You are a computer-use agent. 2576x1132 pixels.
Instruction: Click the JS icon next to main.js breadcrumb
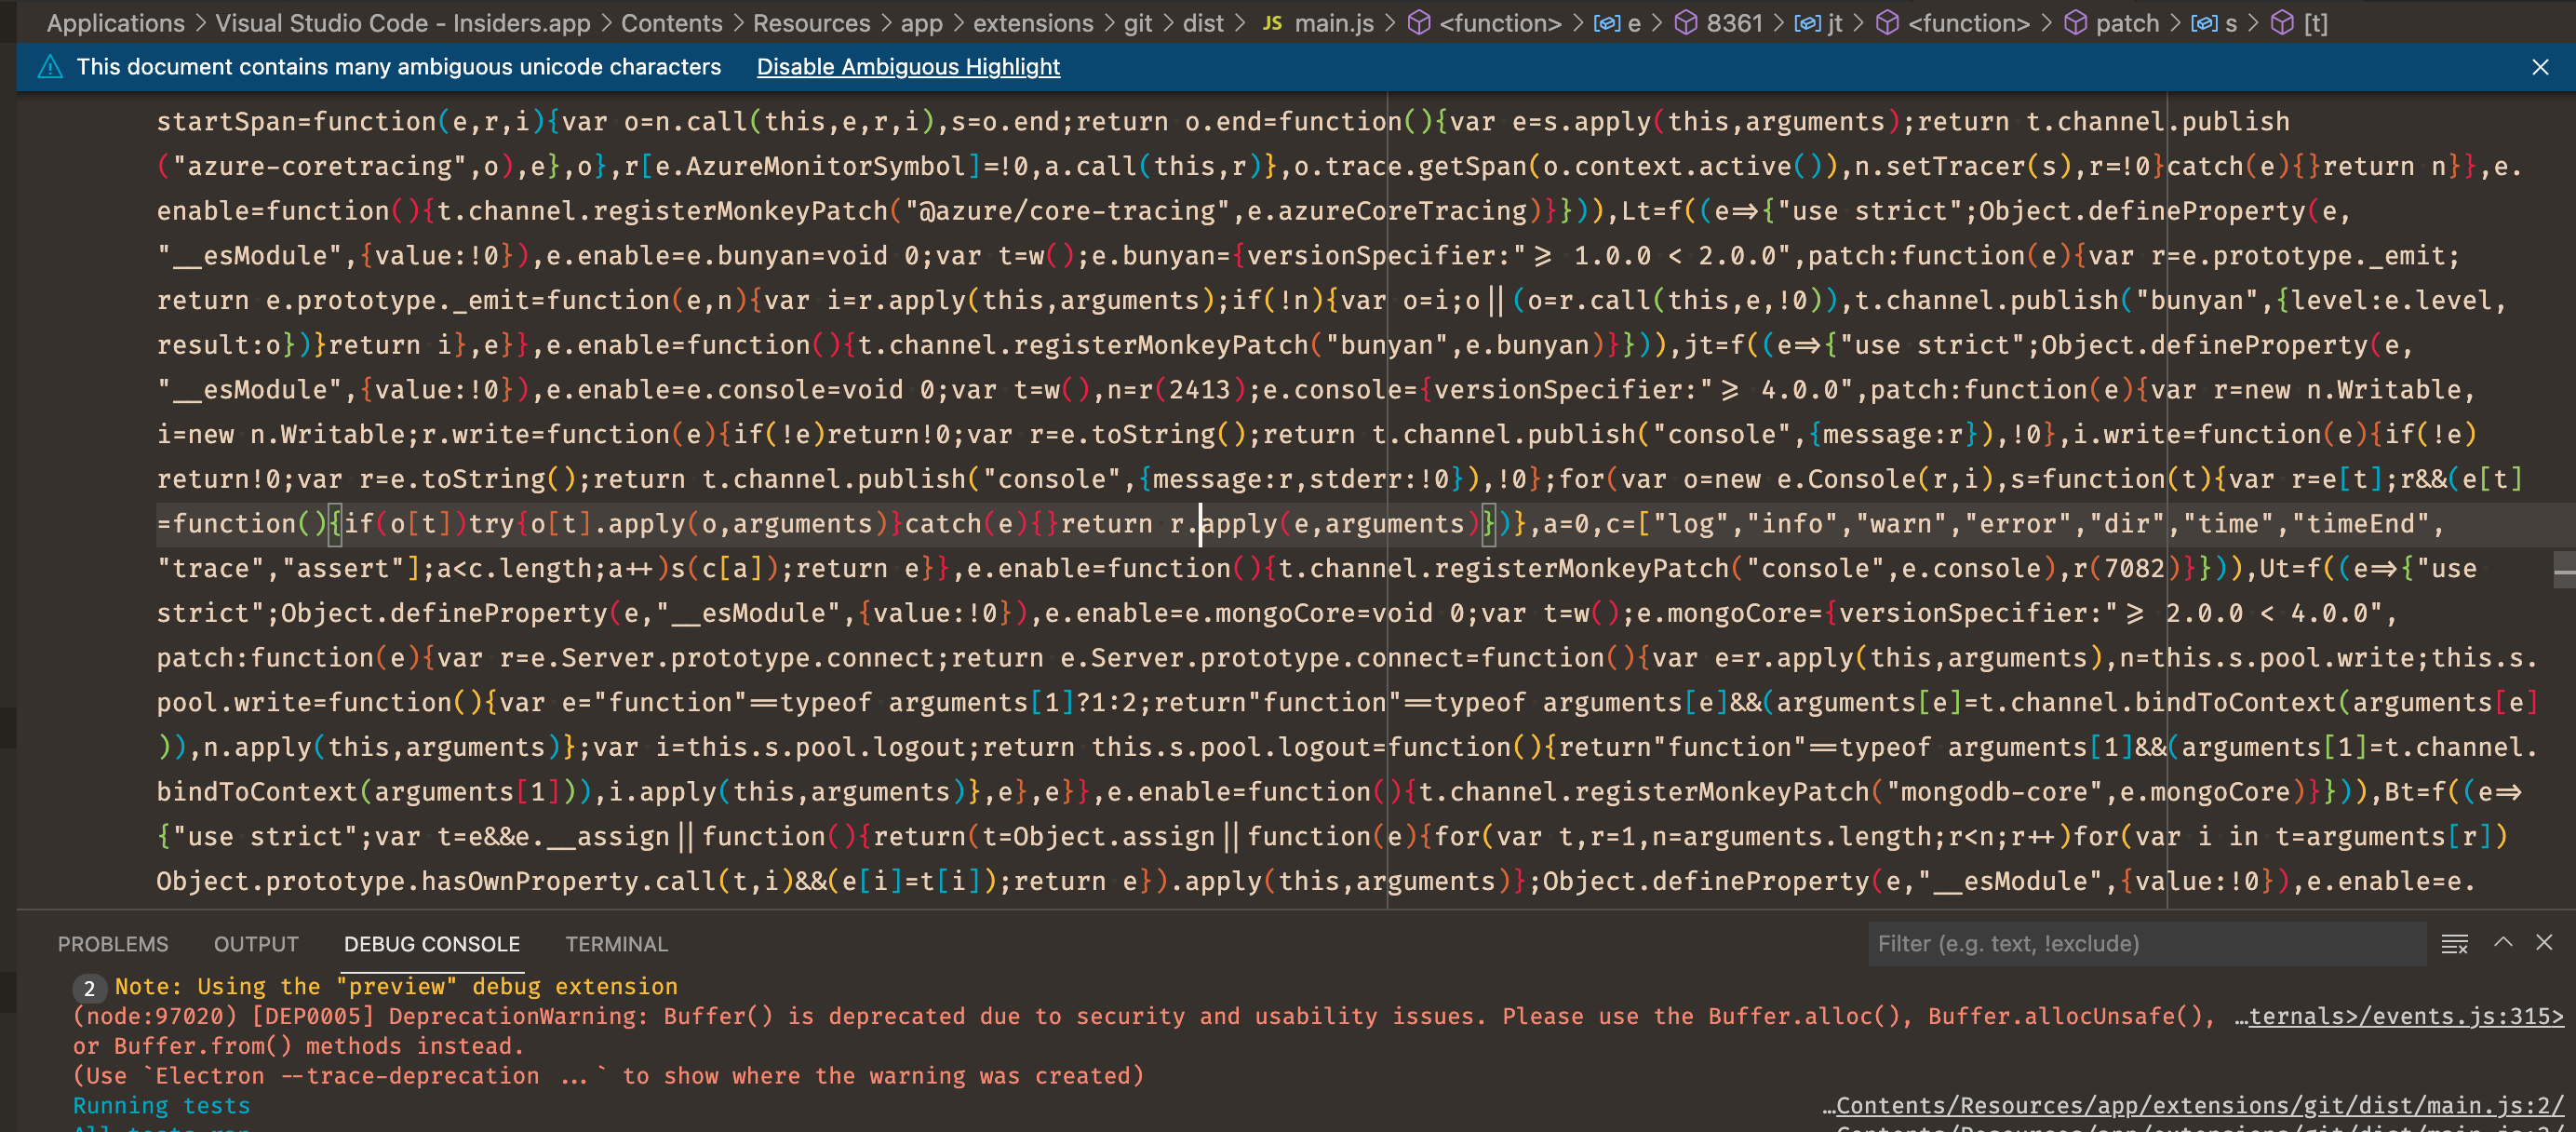[1272, 22]
